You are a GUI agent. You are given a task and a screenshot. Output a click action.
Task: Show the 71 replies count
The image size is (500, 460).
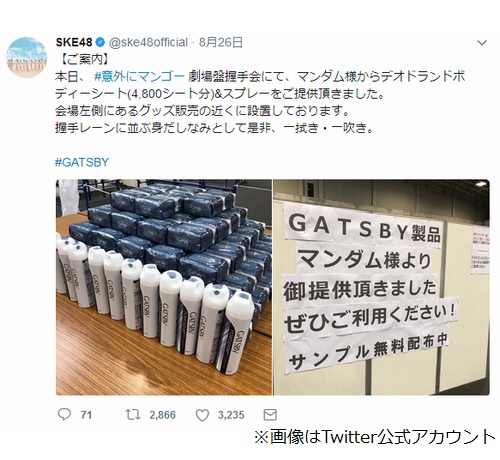click(86, 415)
